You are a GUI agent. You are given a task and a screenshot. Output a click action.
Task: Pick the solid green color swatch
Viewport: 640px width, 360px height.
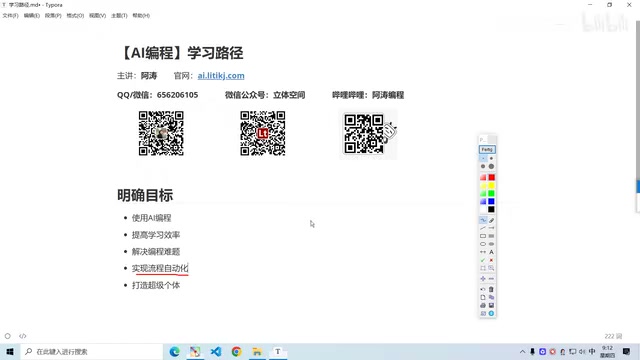[491, 193]
